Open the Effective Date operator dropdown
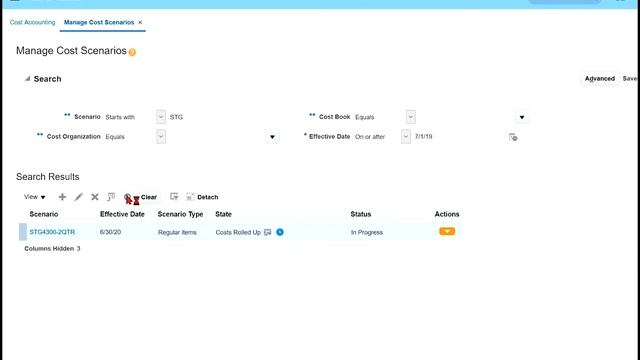Image resolution: width=640 pixels, height=360 pixels. pos(406,137)
